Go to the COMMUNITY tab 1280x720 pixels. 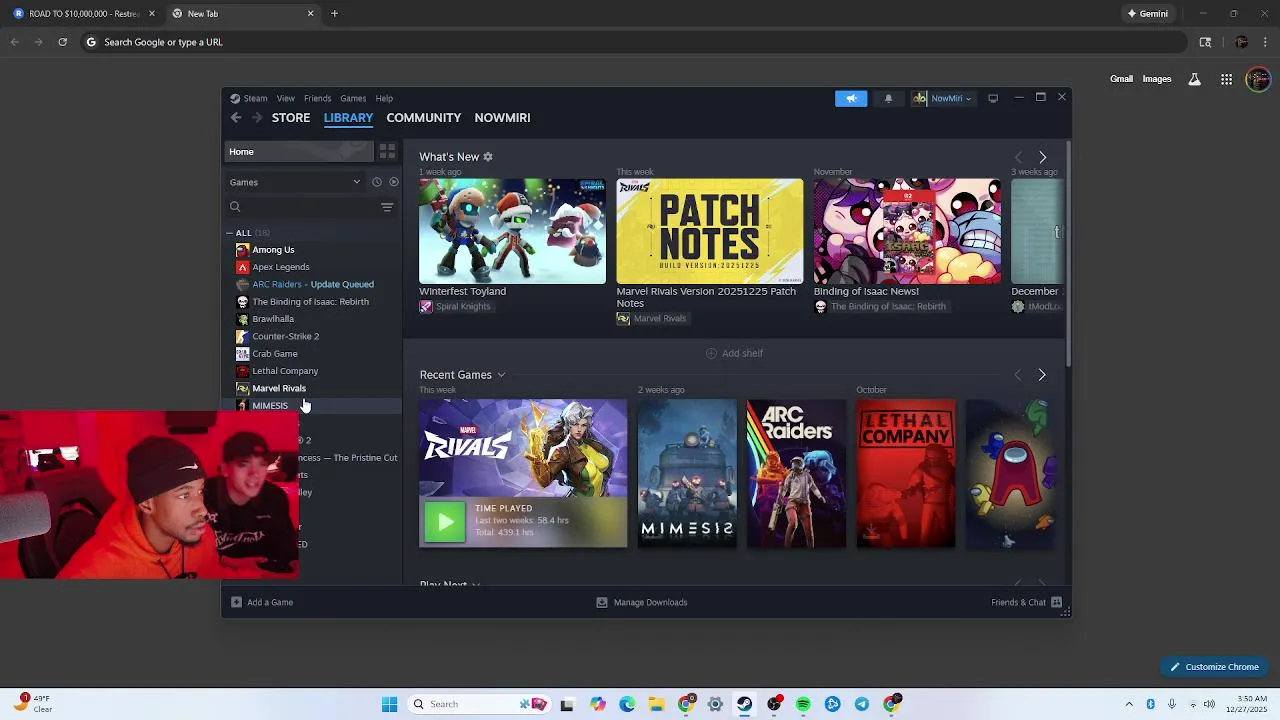tap(424, 117)
